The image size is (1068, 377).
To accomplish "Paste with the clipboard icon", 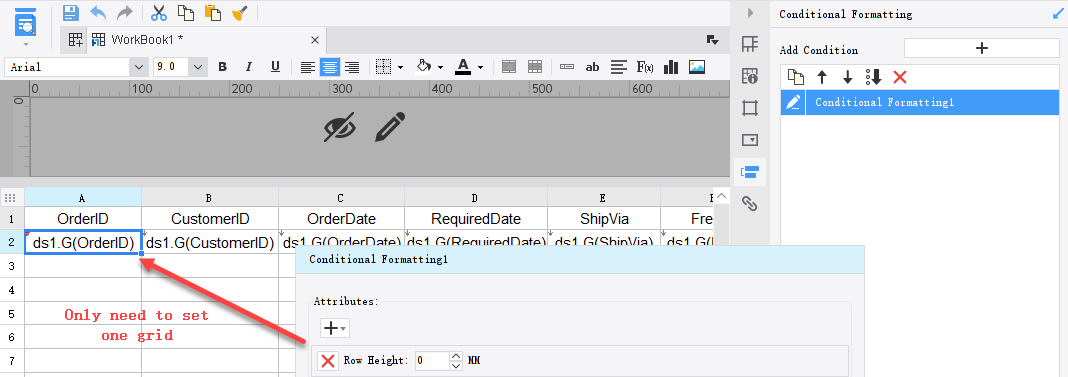I will (x=213, y=12).
